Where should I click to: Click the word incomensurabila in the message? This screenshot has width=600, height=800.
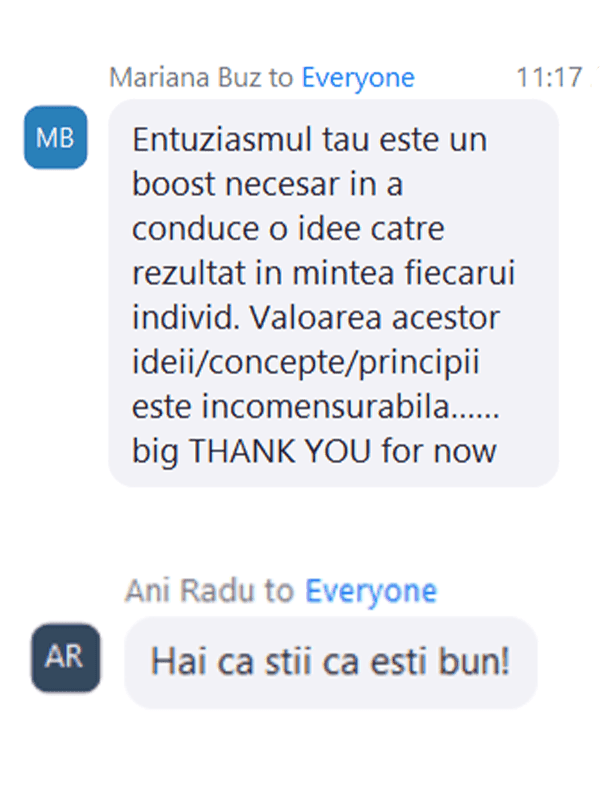tap(326, 407)
